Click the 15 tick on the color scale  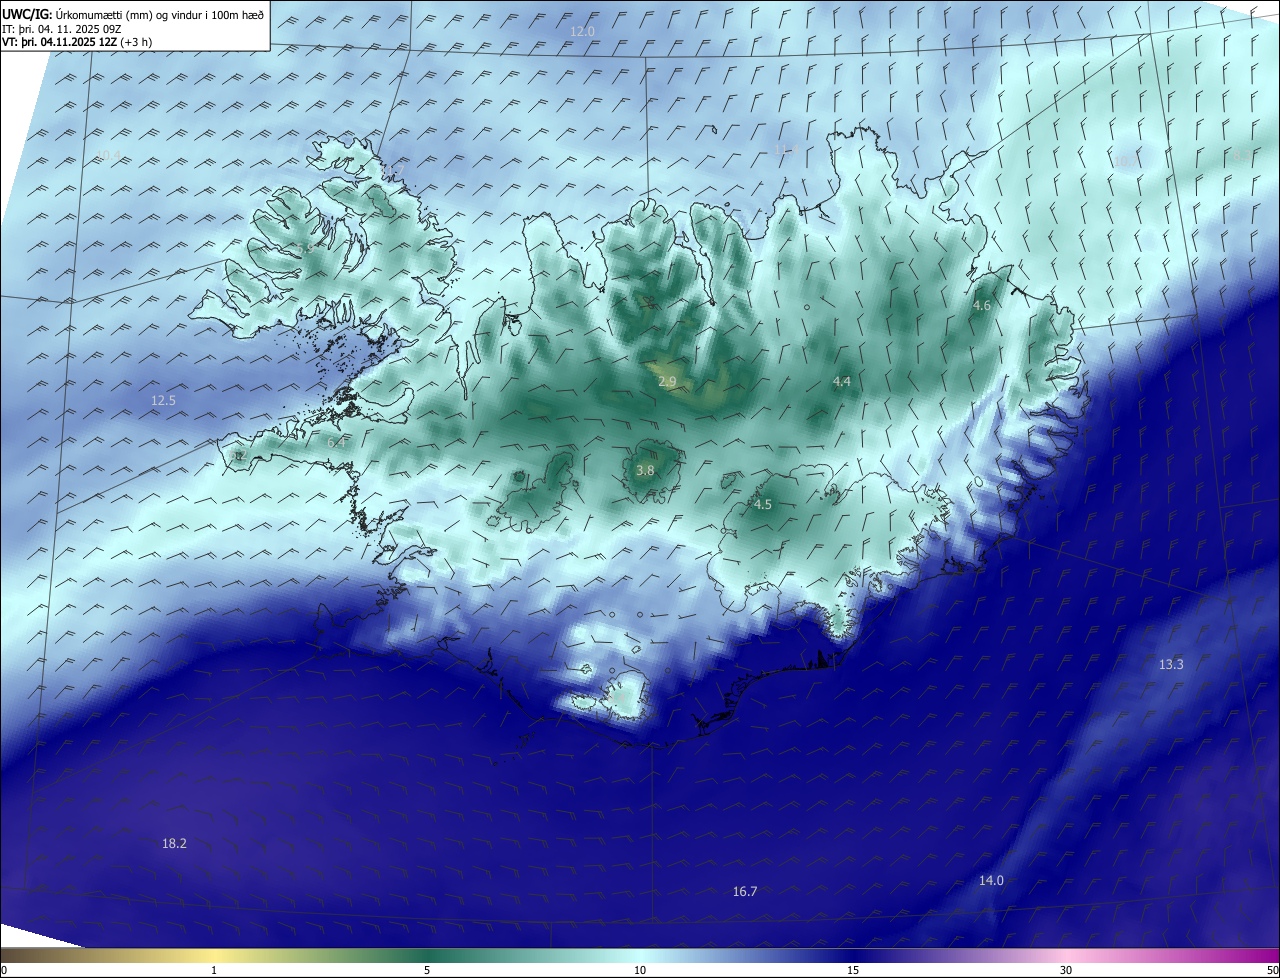click(853, 970)
